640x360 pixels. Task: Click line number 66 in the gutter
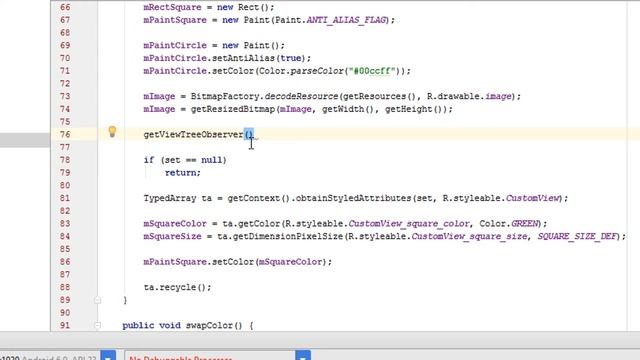coord(65,7)
